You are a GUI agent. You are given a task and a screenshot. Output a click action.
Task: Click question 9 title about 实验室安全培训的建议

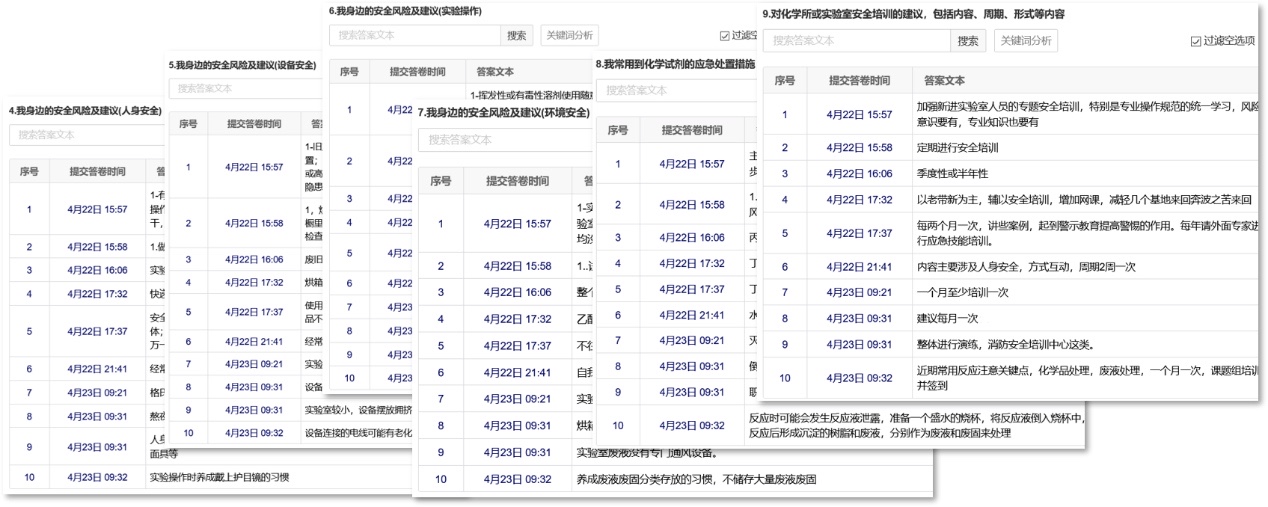click(x=913, y=14)
